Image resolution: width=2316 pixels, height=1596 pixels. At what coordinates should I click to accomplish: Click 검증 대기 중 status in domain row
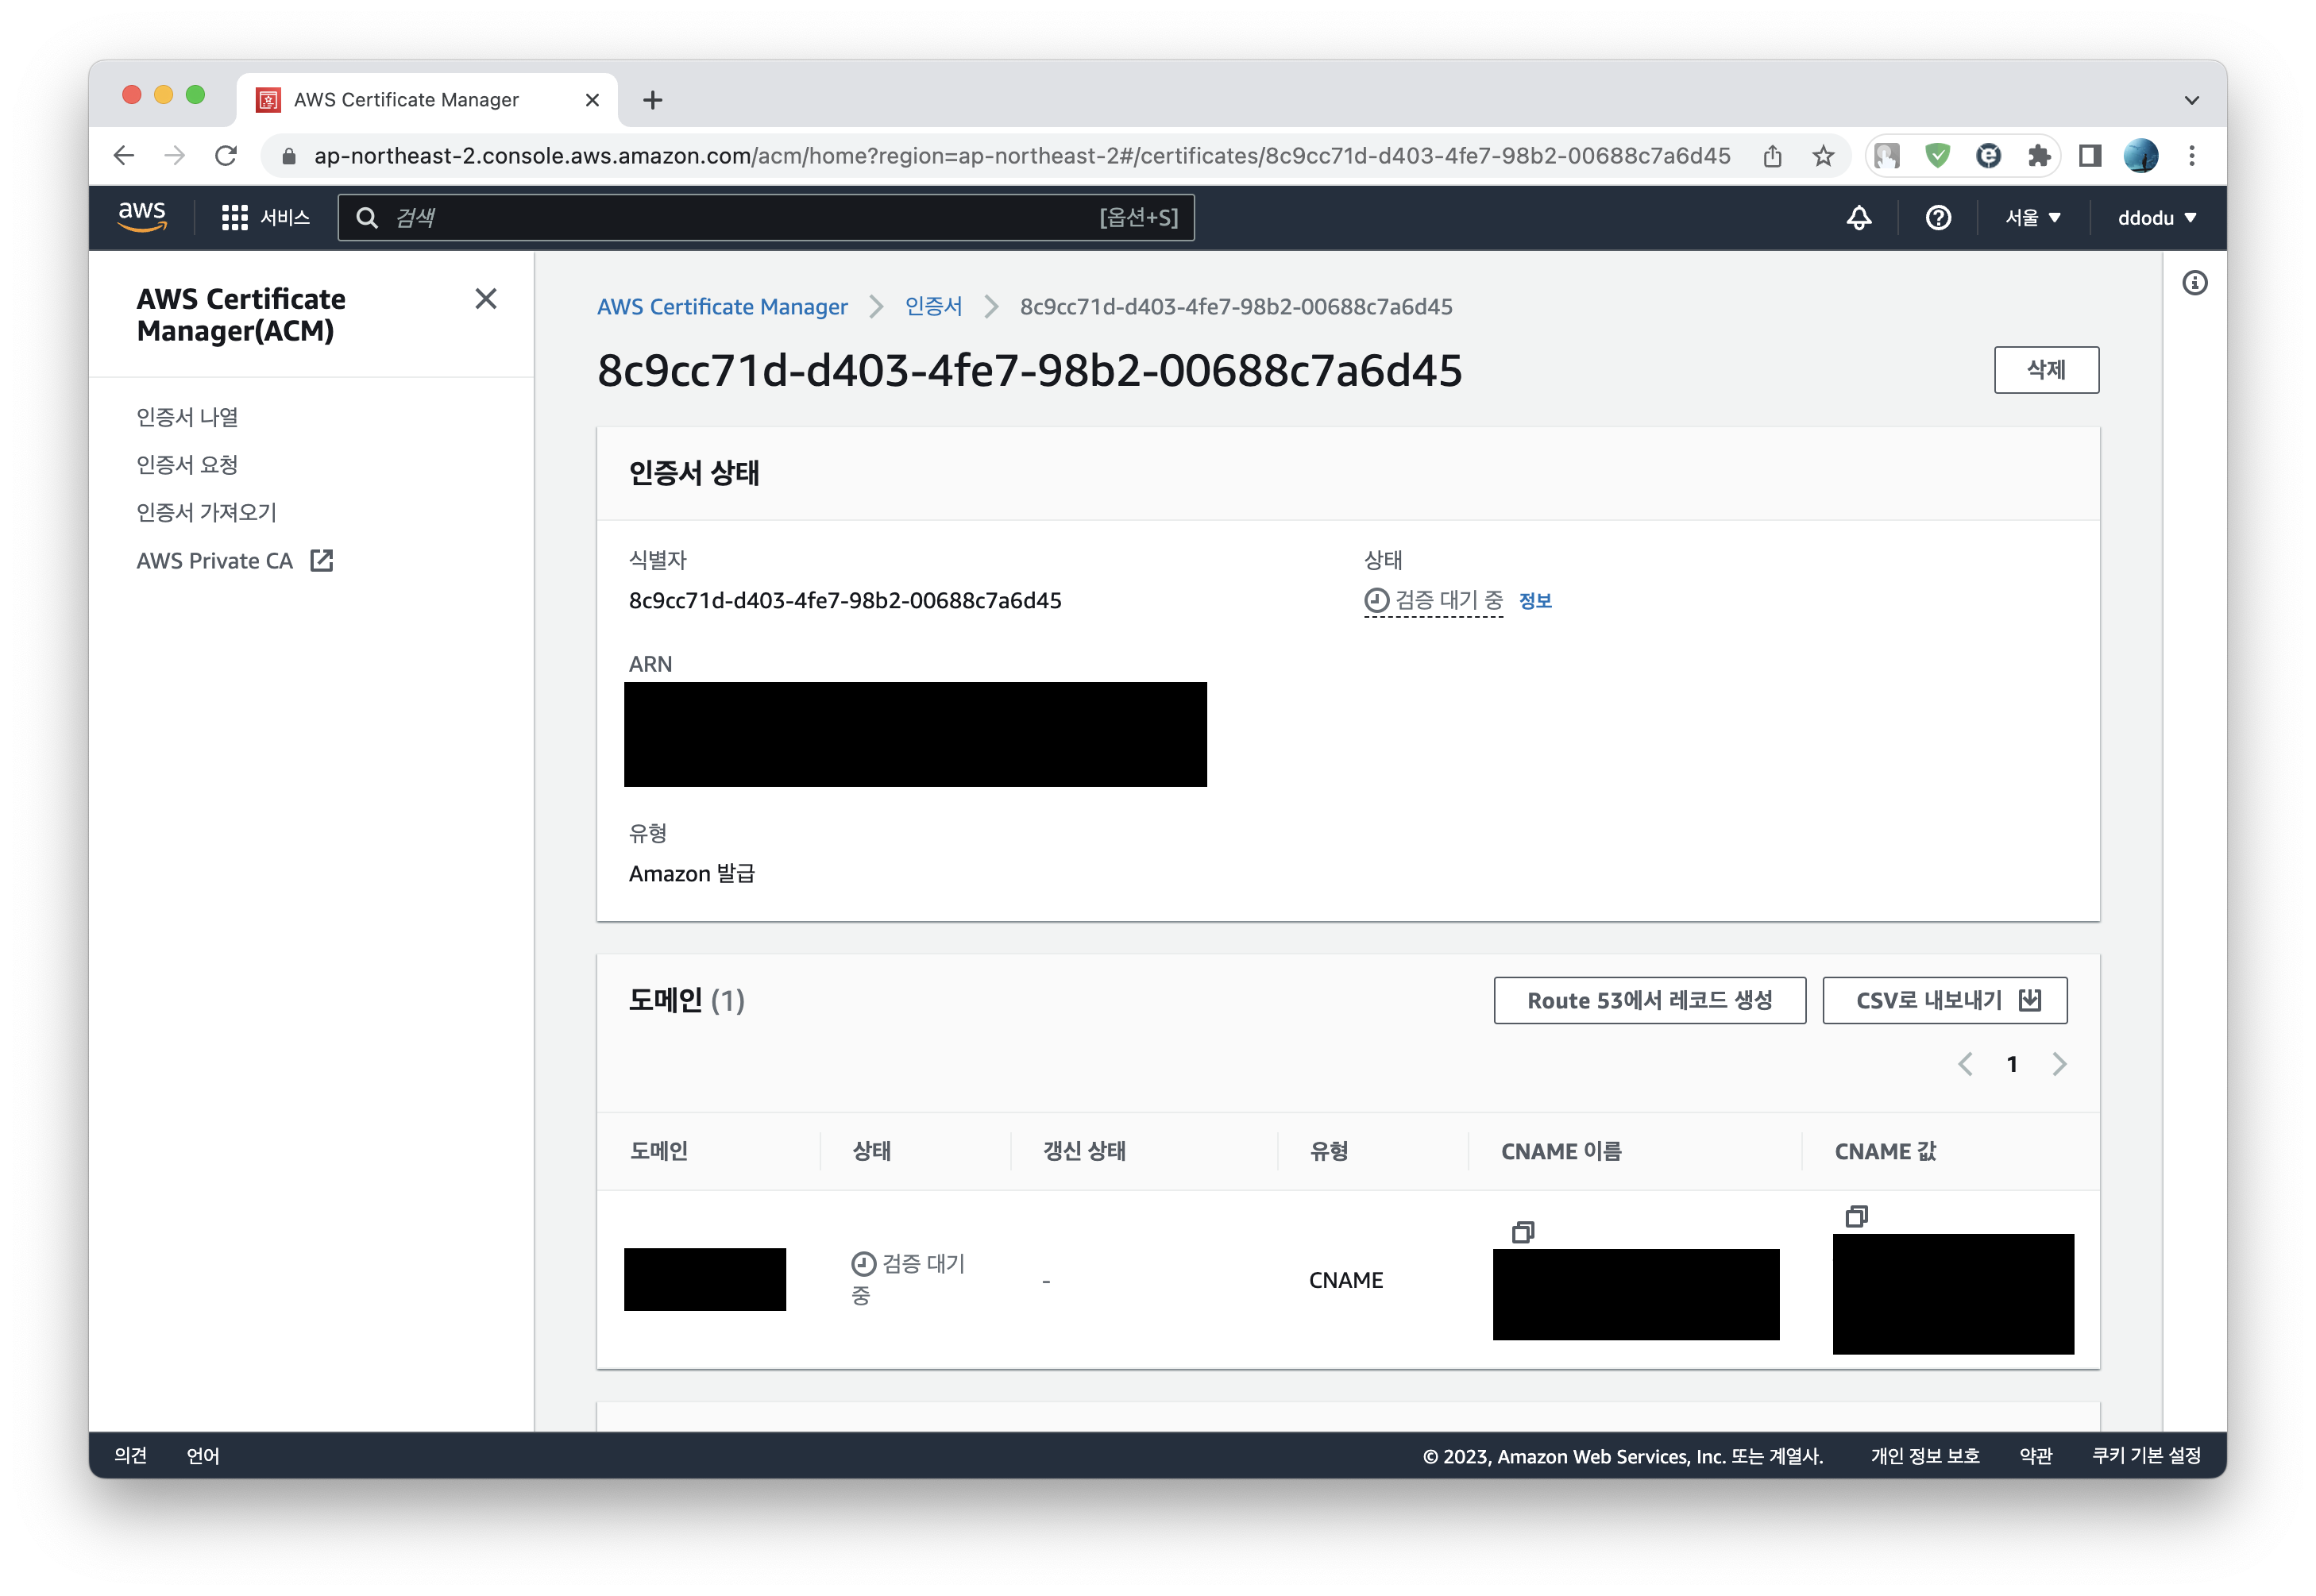pyautogui.click(x=907, y=1279)
